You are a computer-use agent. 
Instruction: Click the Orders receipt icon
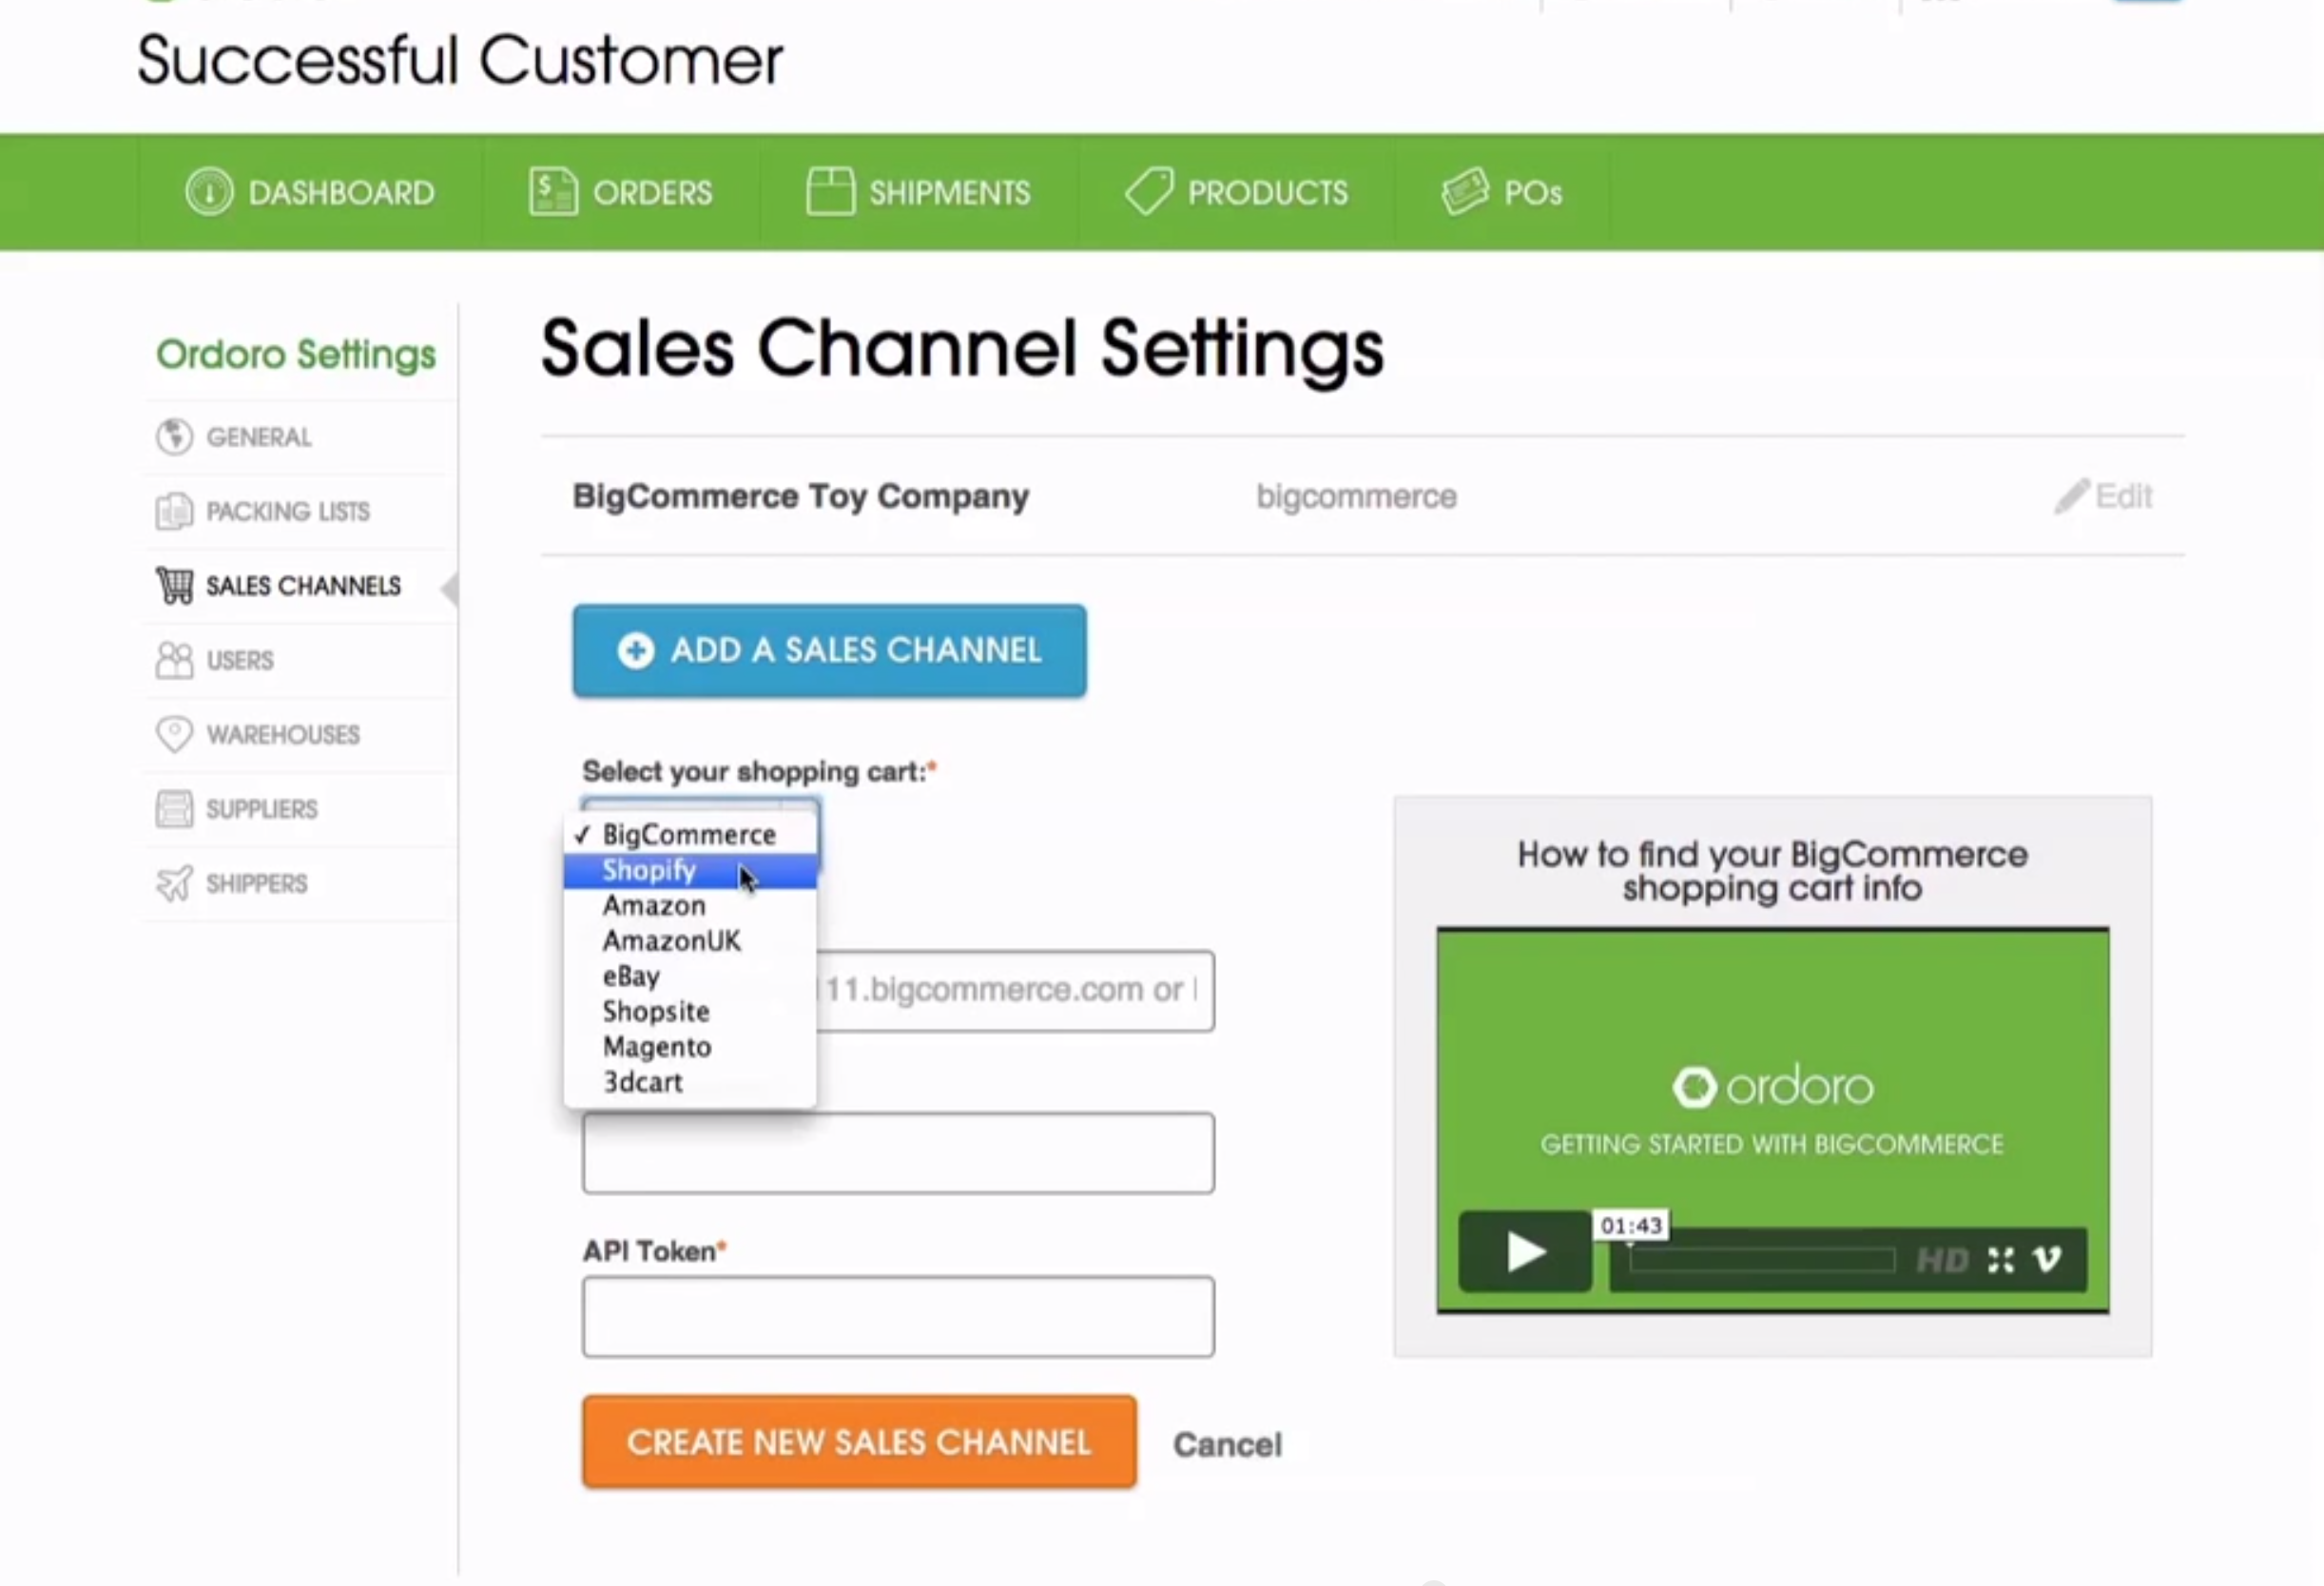point(552,191)
